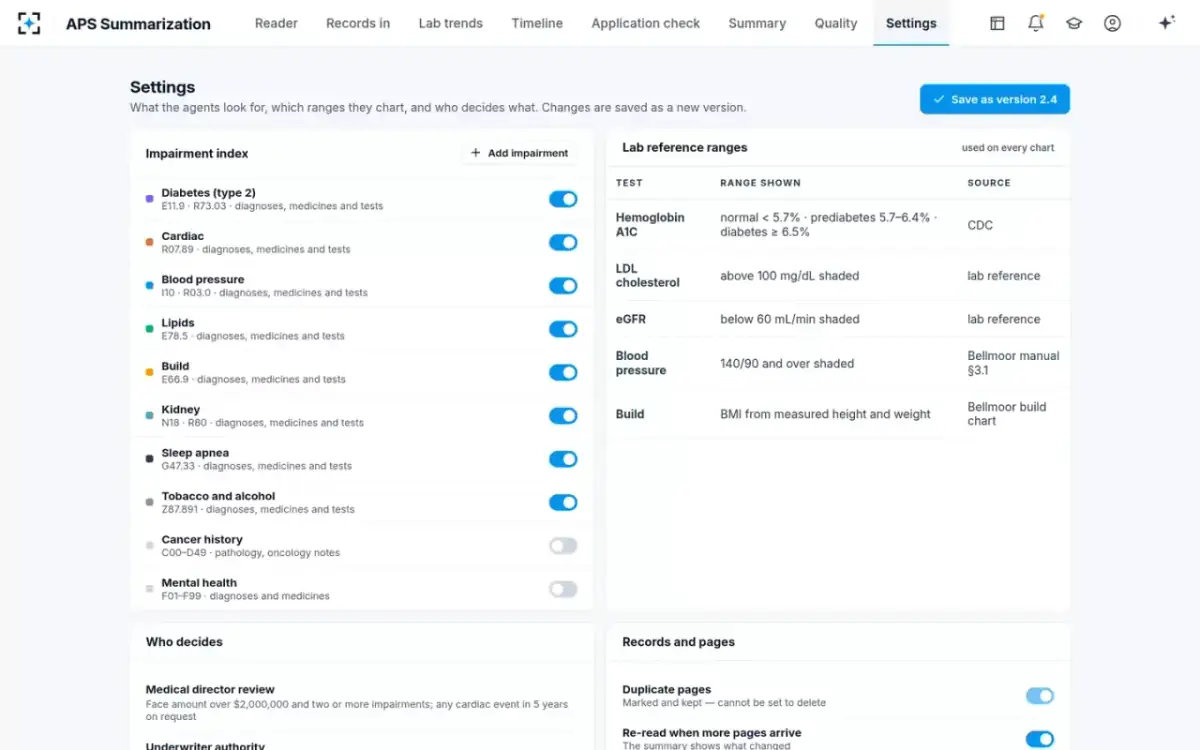Click 'BMI from measured height and weight'
Viewport: 1200px width, 750px height.
[x=825, y=414]
